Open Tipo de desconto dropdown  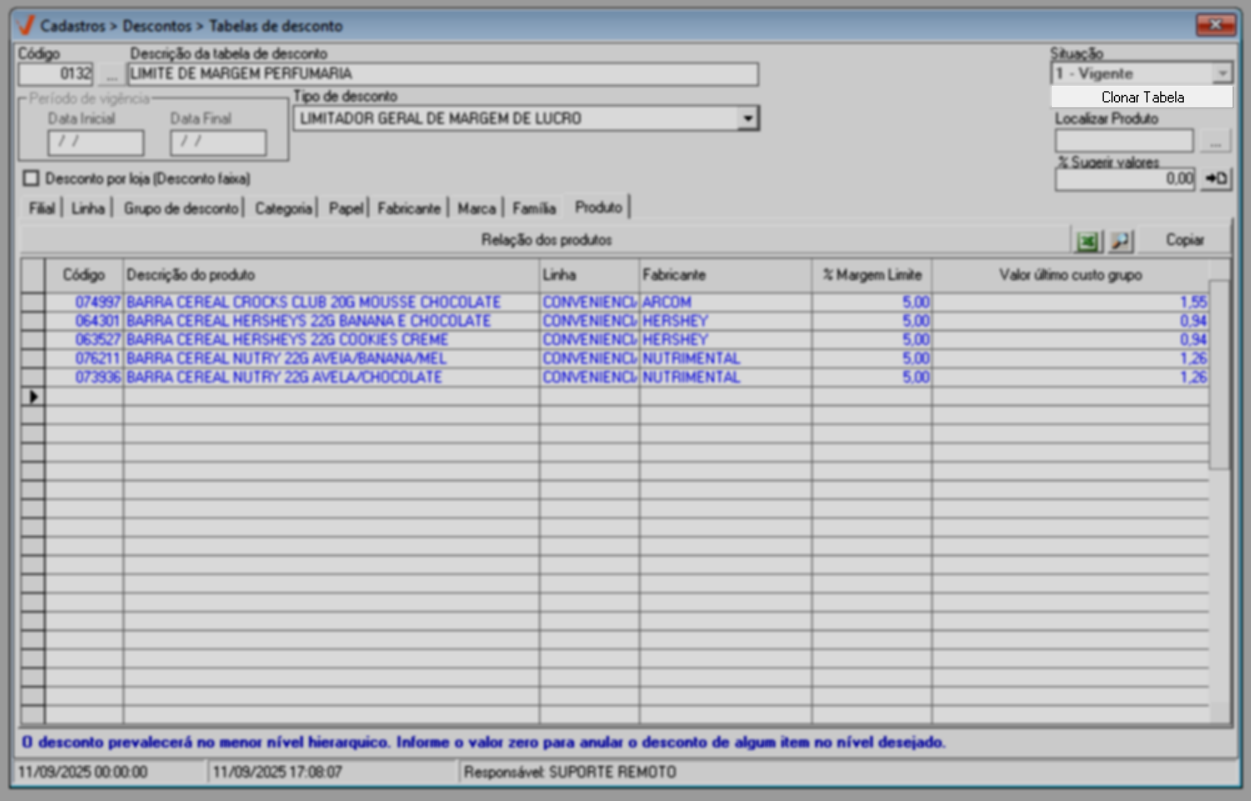coord(748,119)
